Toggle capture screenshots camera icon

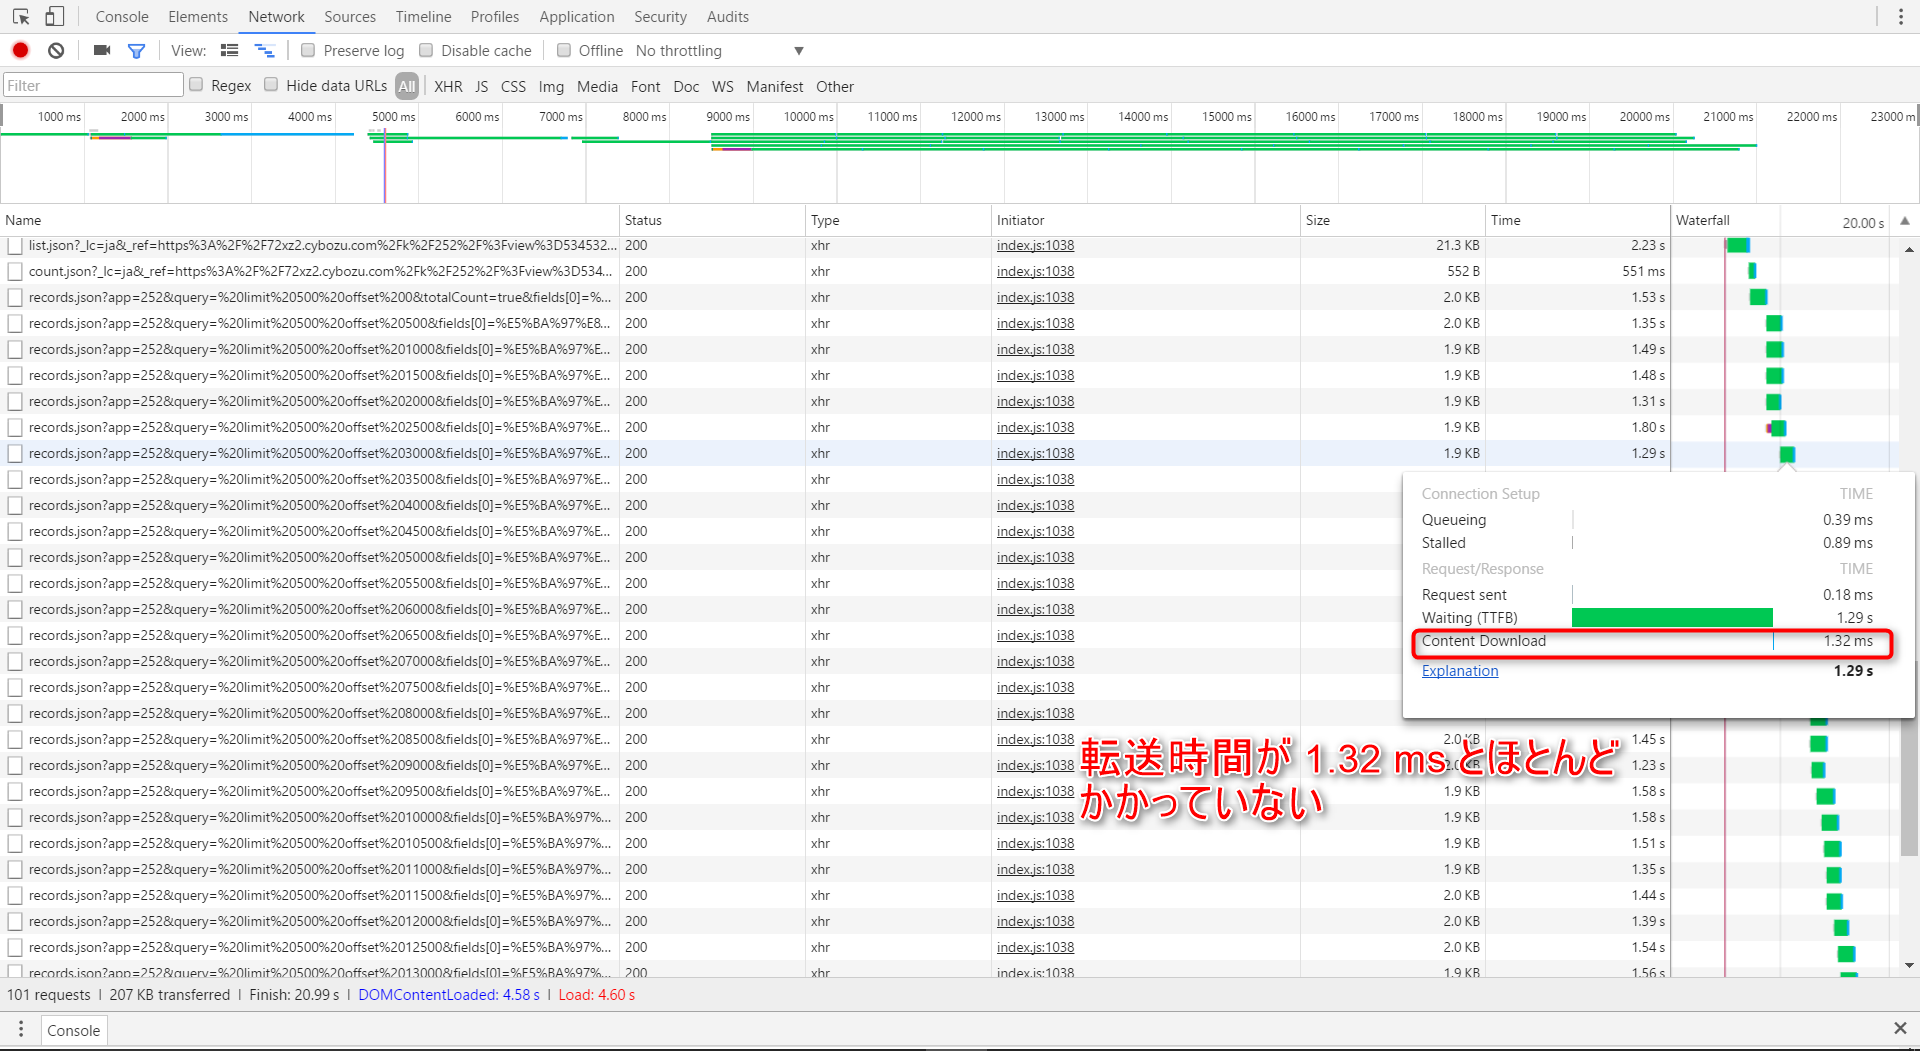coord(102,50)
